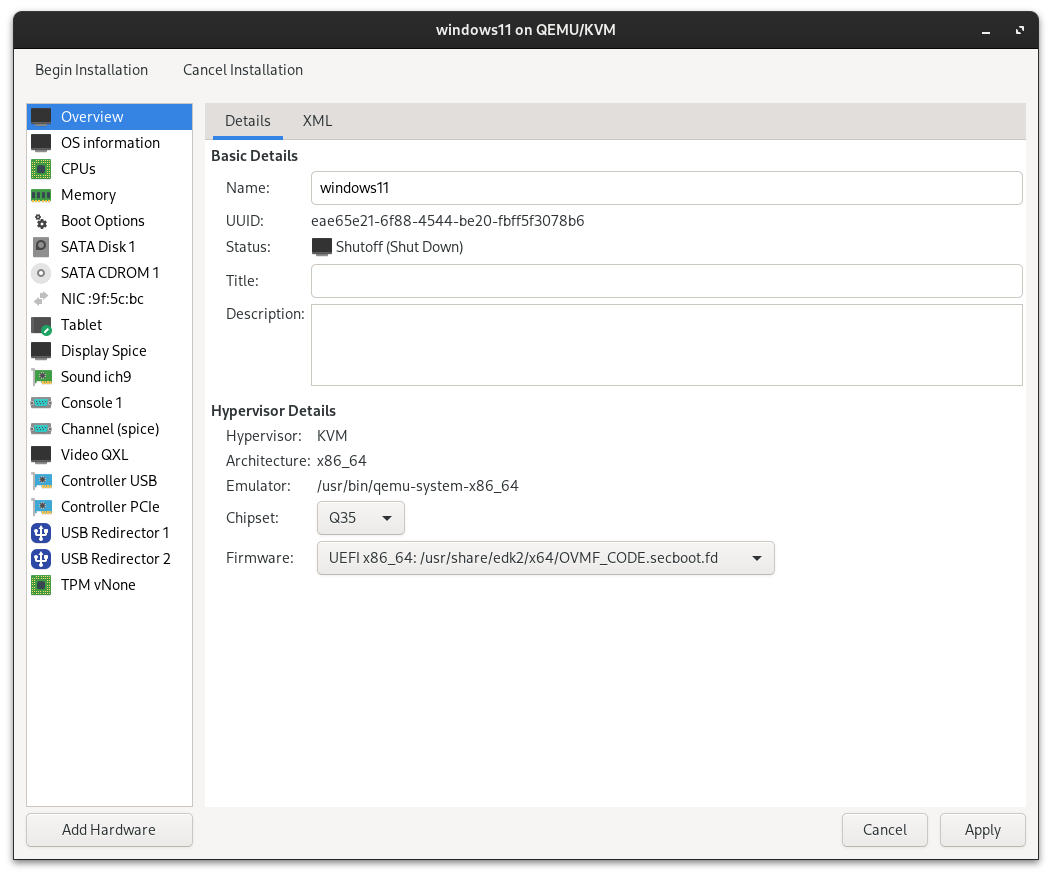Open the Console 1 serial port icon
Image resolution: width=1052 pixels, height=876 pixels.
coord(41,403)
